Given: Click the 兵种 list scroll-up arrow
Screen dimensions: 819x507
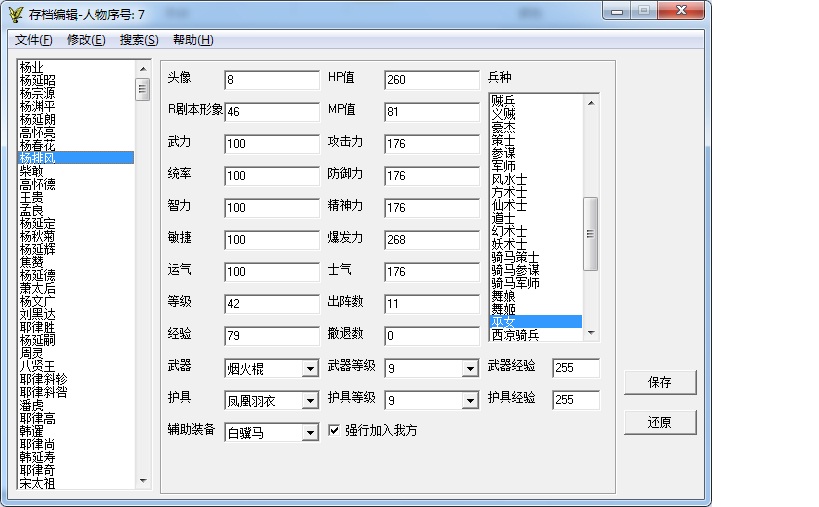Looking at the screenshot, I should [591, 103].
